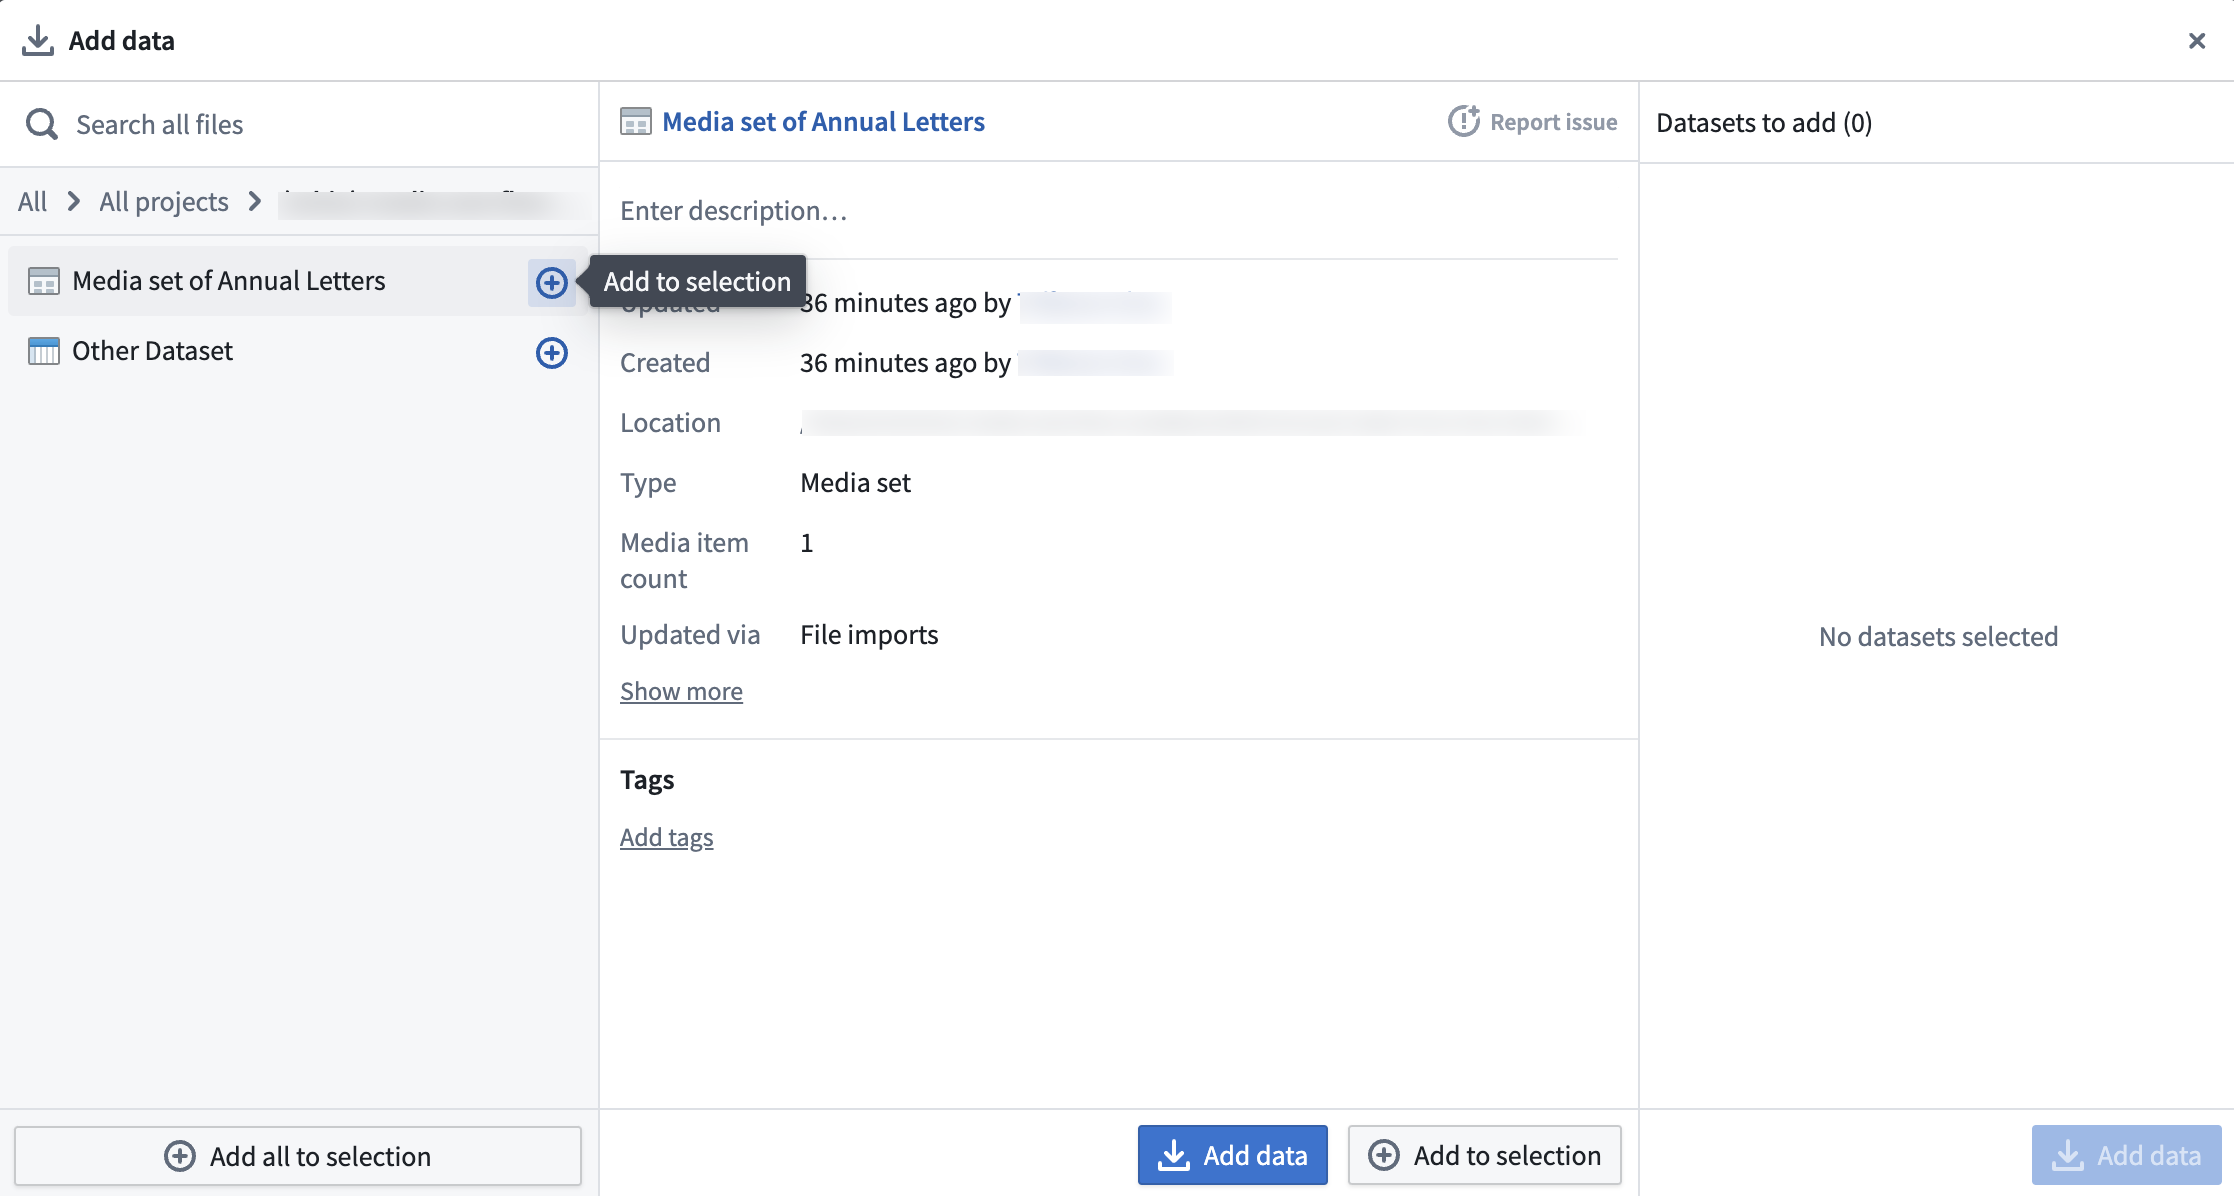This screenshot has width=2234, height=1196.
Task: Click the 'Location' label
Action: pyautogui.click(x=670, y=423)
